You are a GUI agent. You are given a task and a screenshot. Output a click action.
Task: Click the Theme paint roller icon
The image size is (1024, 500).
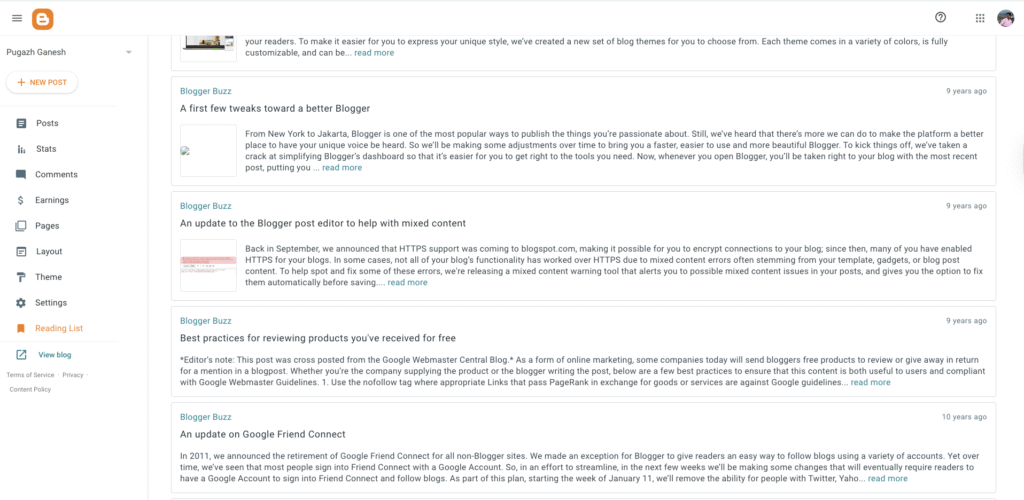(21, 277)
